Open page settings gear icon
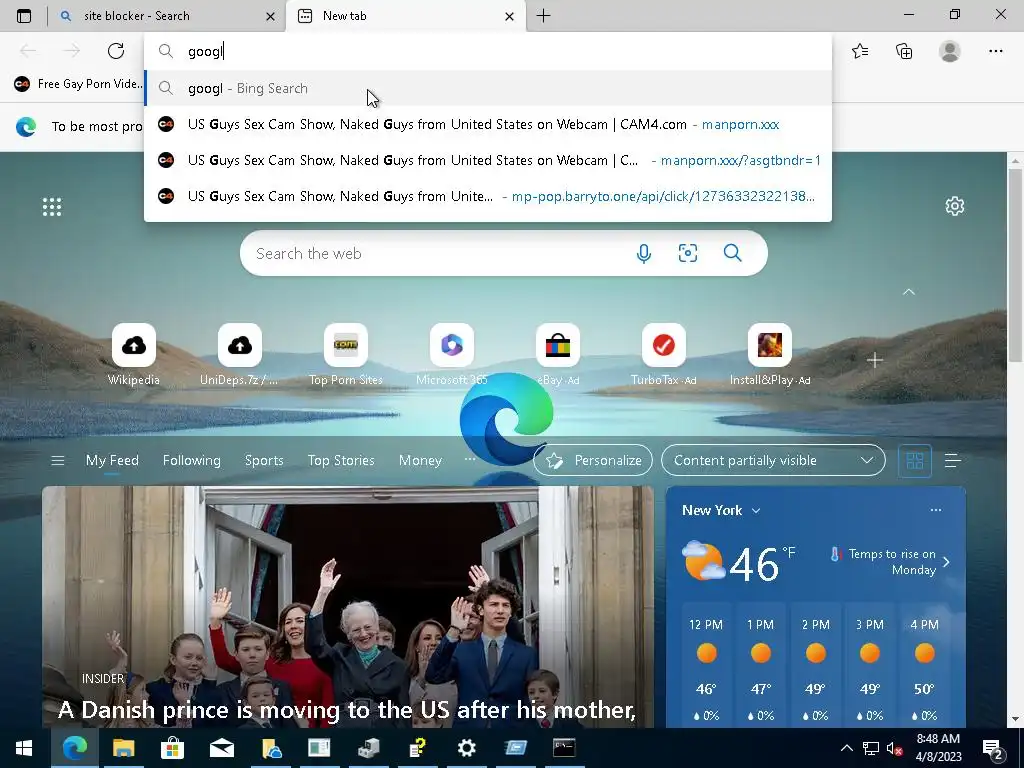The width and height of the screenshot is (1024, 768). click(x=955, y=206)
